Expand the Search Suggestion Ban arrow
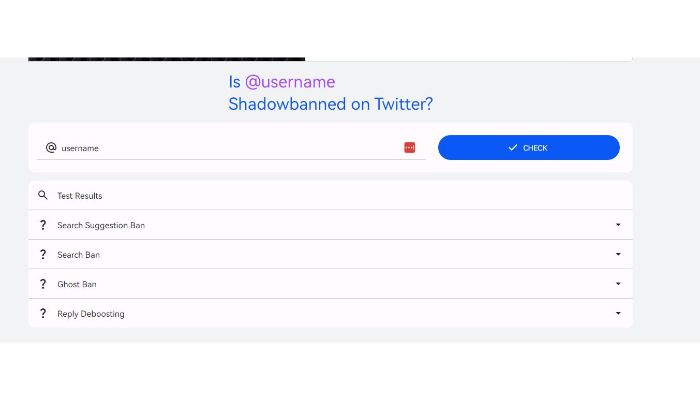The height and width of the screenshot is (400, 700). (618, 225)
